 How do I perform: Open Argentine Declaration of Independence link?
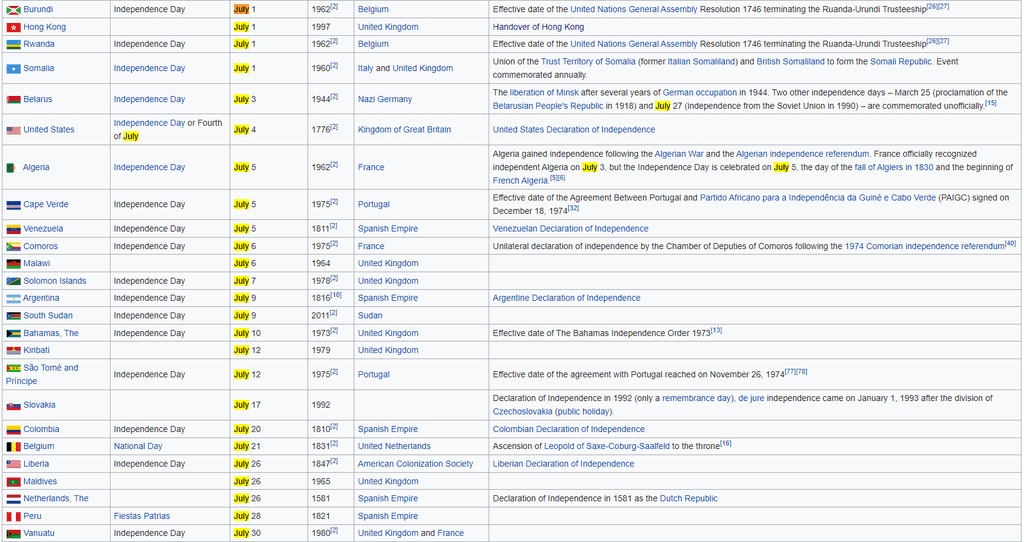pos(566,298)
